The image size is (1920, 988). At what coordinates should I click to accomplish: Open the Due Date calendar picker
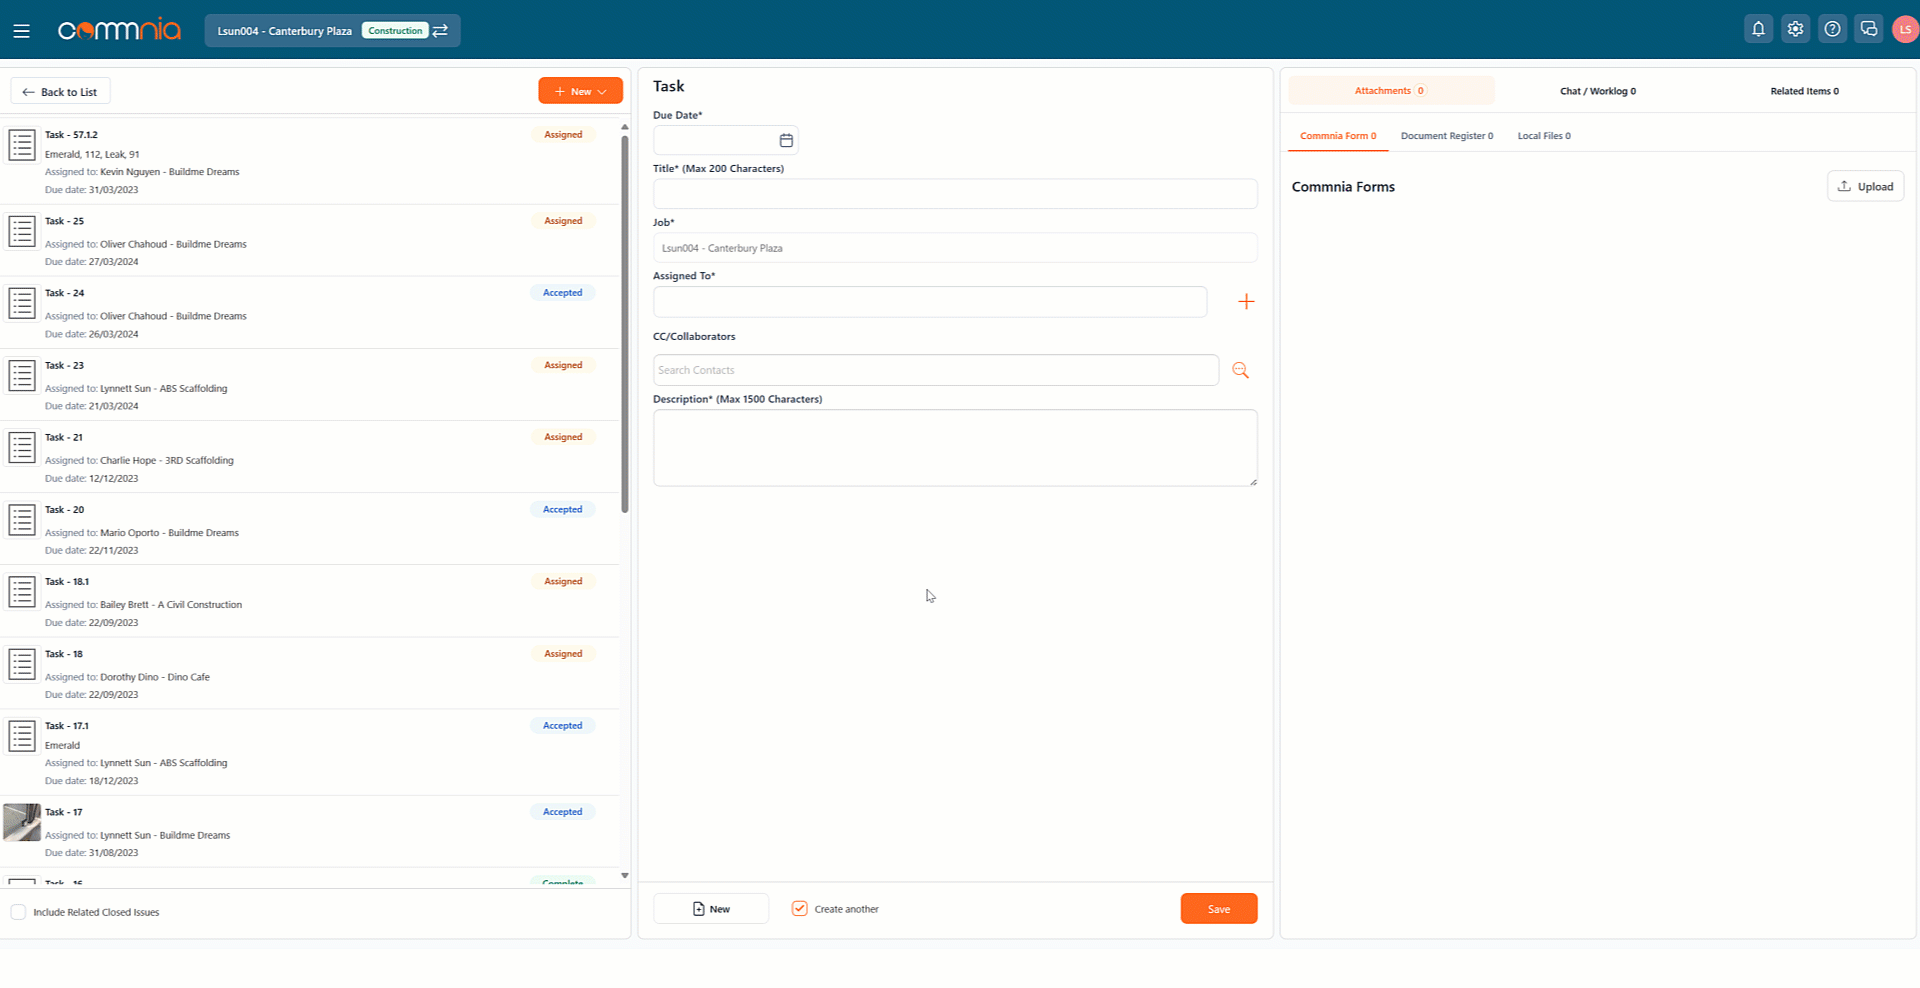(786, 141)
